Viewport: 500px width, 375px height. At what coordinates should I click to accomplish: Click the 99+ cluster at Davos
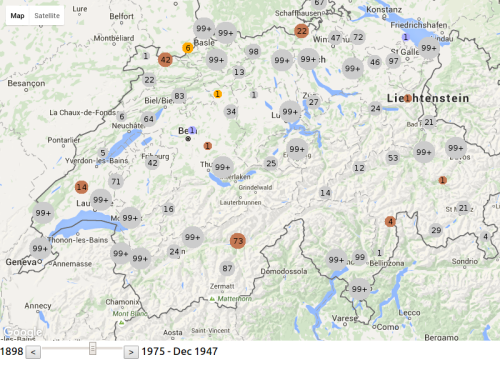pyautogui.click(x=455, y=148)
